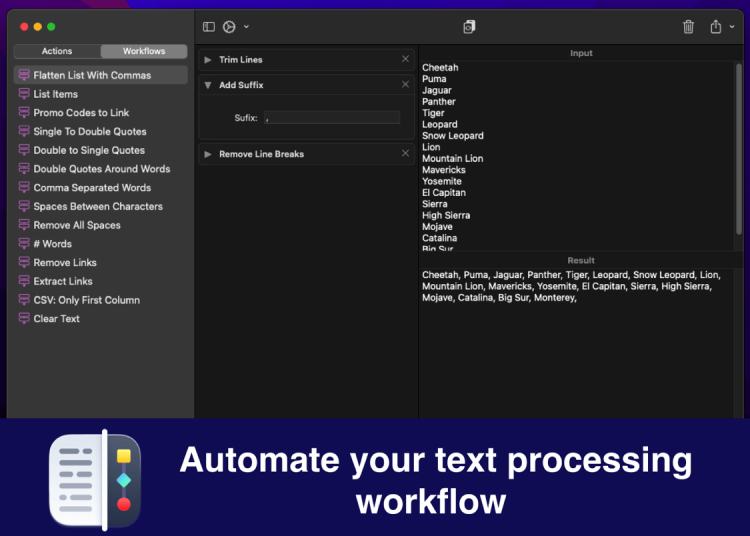Open the dropdown arrow beside the play icon
The width and height of the screenshot is (750, 536).
point(246,27)
